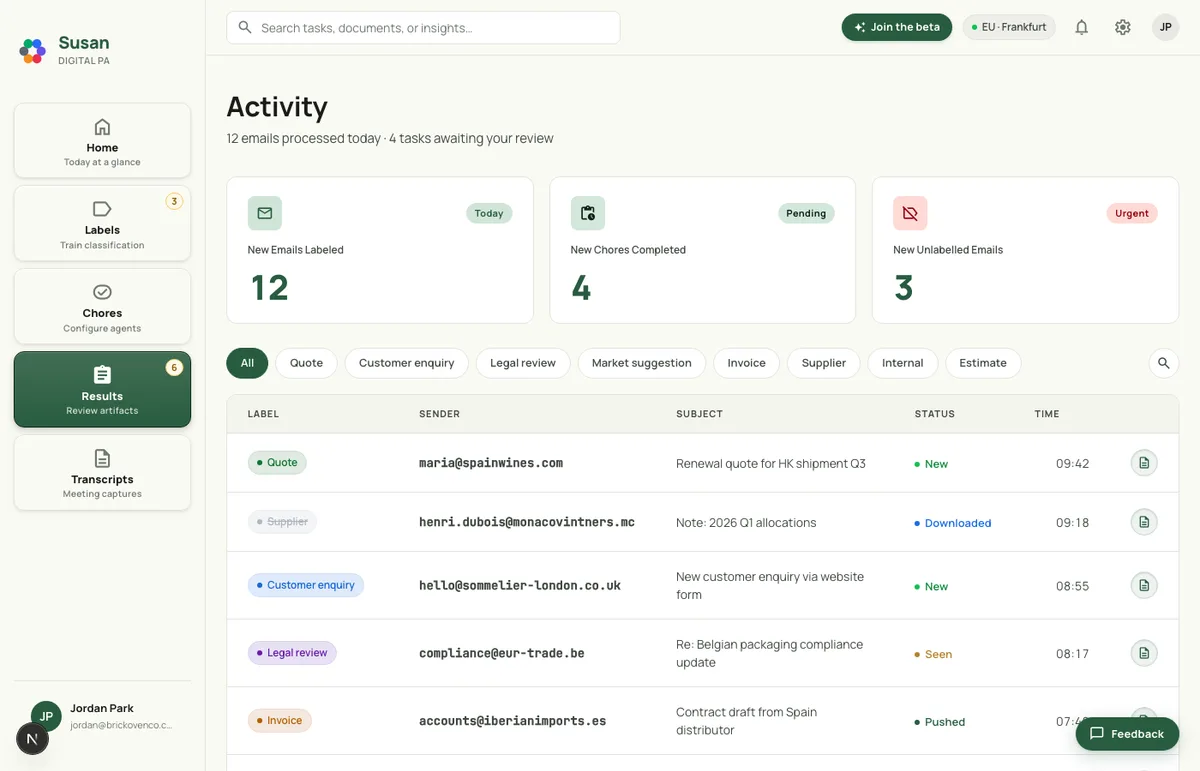Click the search magnifier beside filter chips
Image resolution: width=1200 pixels, height=771 pixels.
click(x=1163, y=363)
